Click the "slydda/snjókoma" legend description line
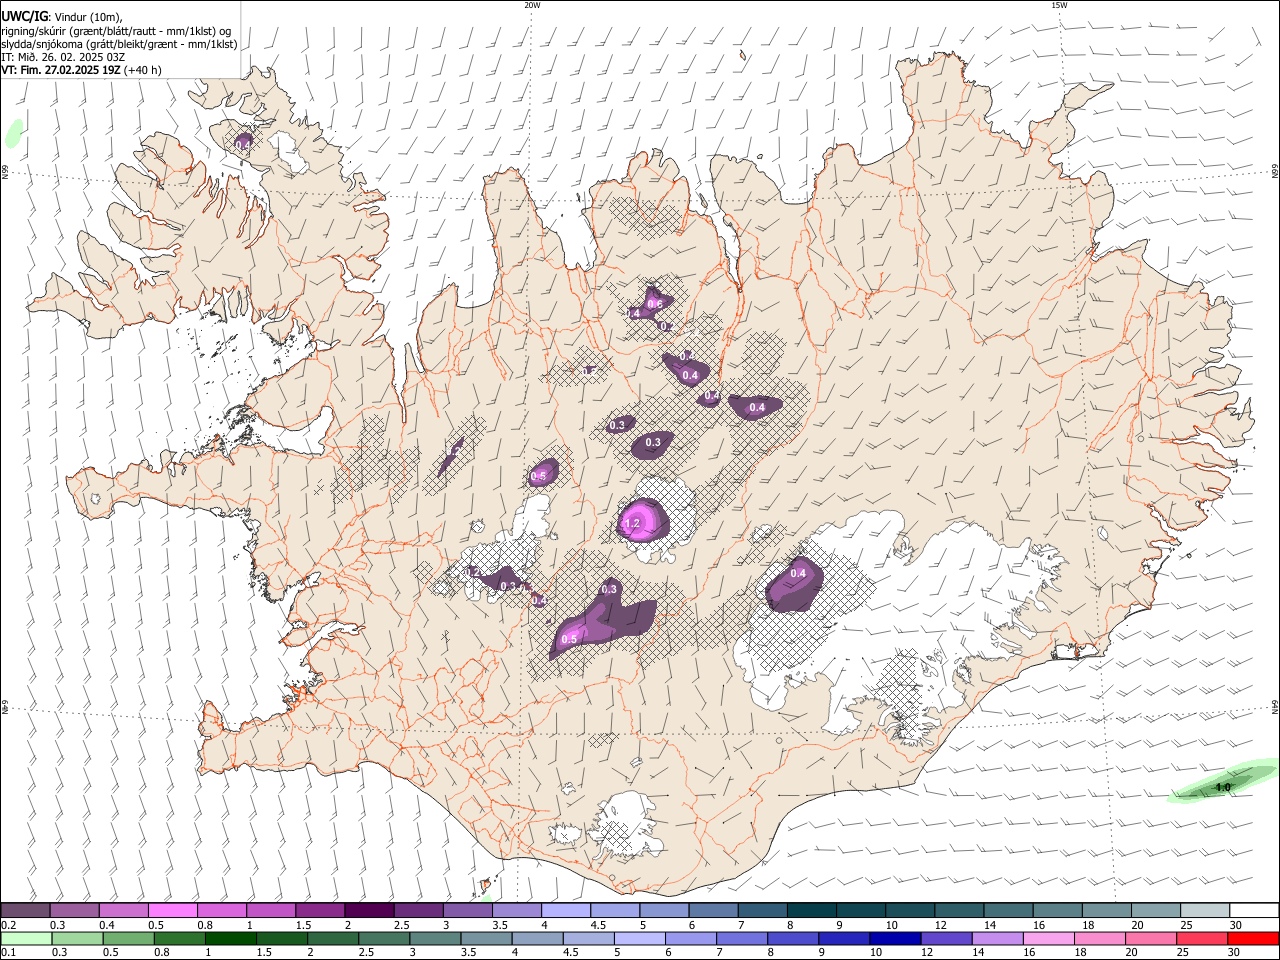This screenshot has height=960, width=1280. (119, 44)
